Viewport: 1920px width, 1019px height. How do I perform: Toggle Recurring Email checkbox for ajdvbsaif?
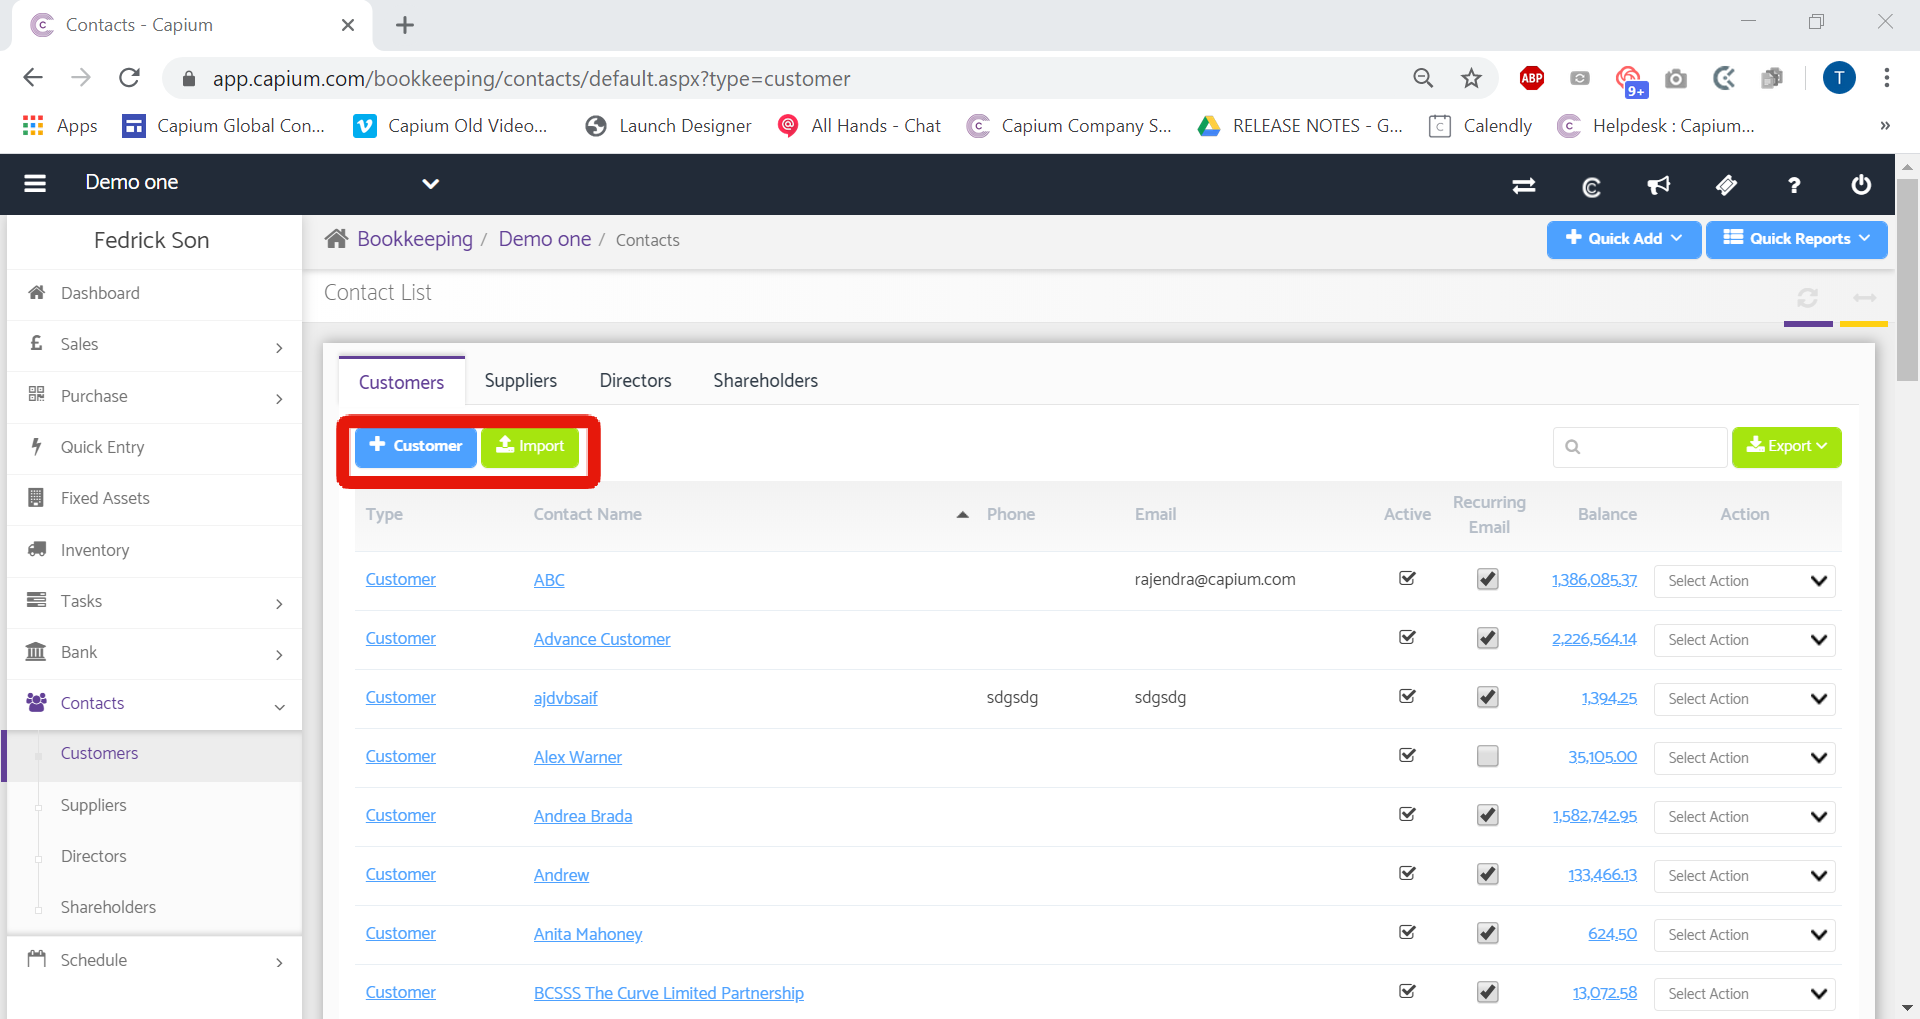[x=1488, y=698]
